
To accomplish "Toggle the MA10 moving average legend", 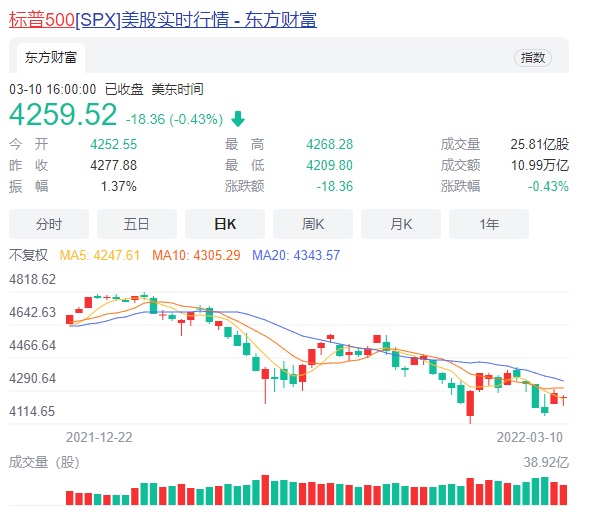I will tap(196, 255).
